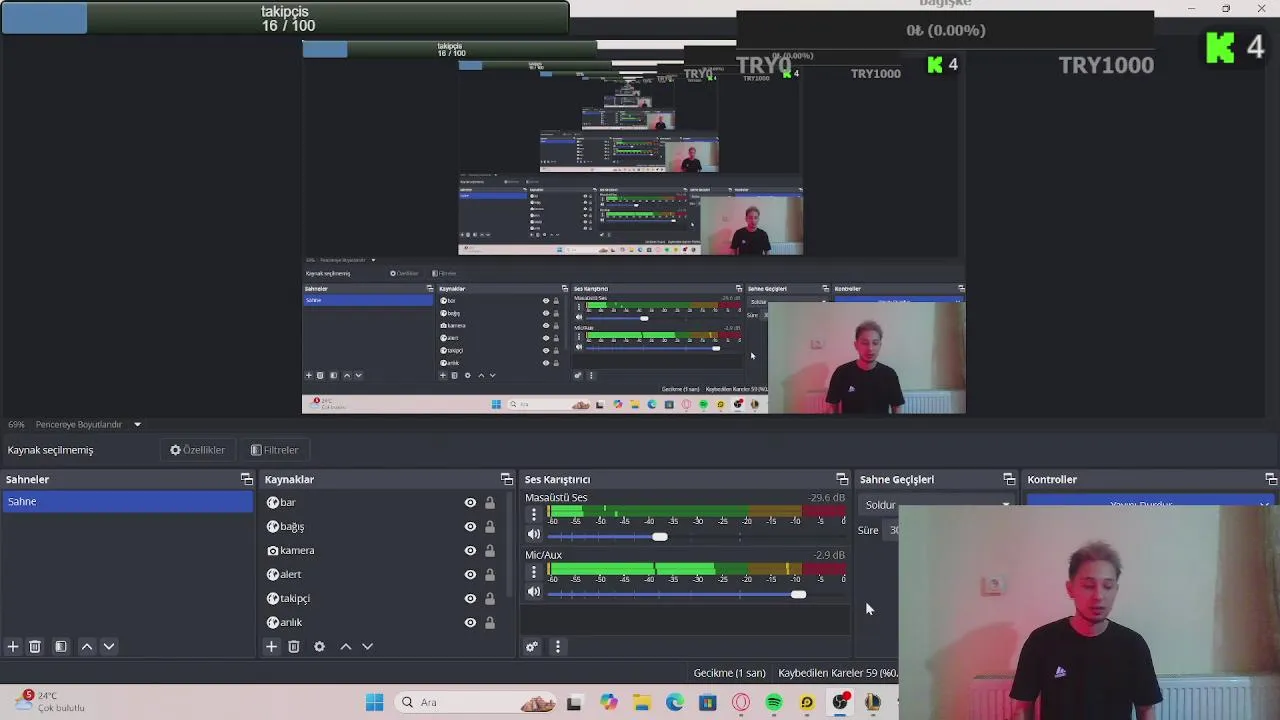Hide the bar source with eye icon

[470, 503]
